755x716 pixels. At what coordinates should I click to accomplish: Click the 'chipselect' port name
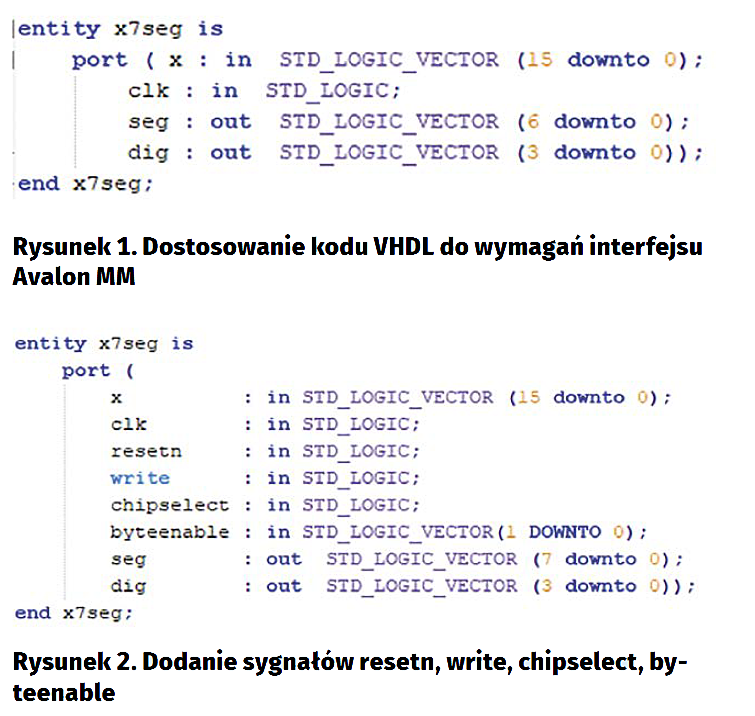tap(169, 505)
